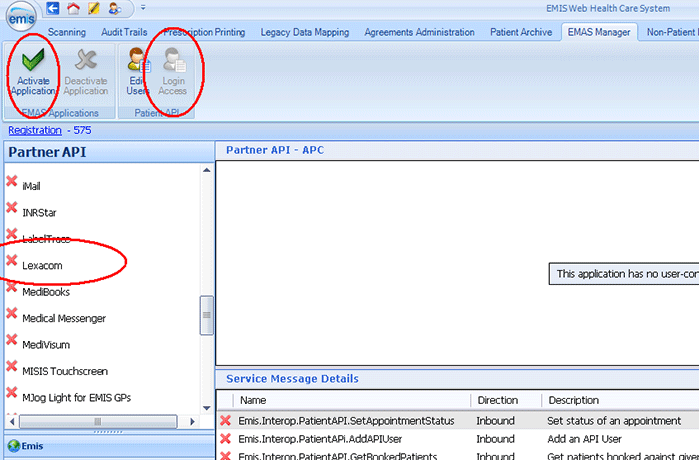Choose MediVisum in the list
This screenshot has height=460, width=699.
tap(46, 345)
